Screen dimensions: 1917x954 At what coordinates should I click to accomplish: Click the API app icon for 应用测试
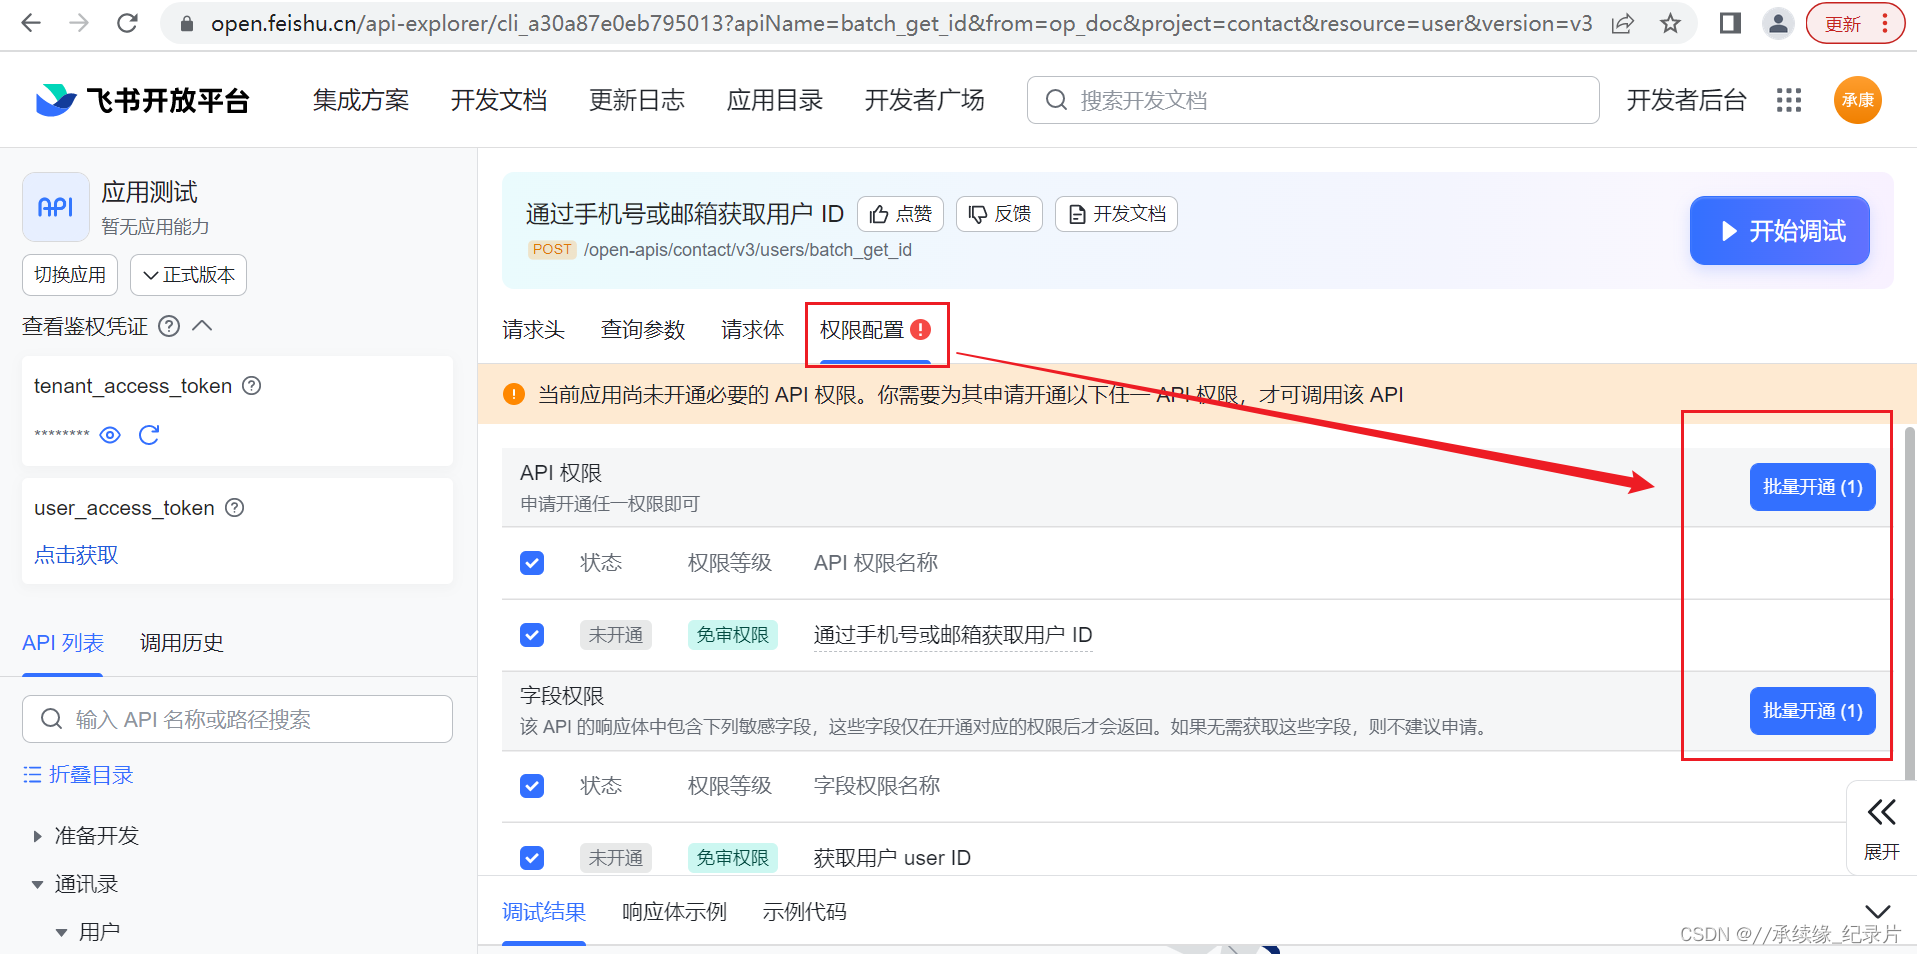tap(56, 207)
